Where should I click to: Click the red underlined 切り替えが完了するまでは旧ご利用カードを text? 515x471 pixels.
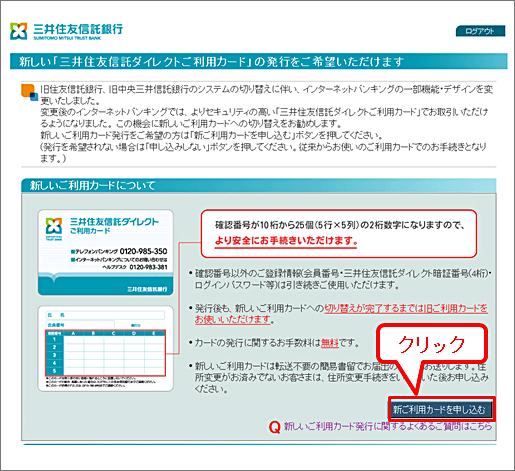click(406, 308)
